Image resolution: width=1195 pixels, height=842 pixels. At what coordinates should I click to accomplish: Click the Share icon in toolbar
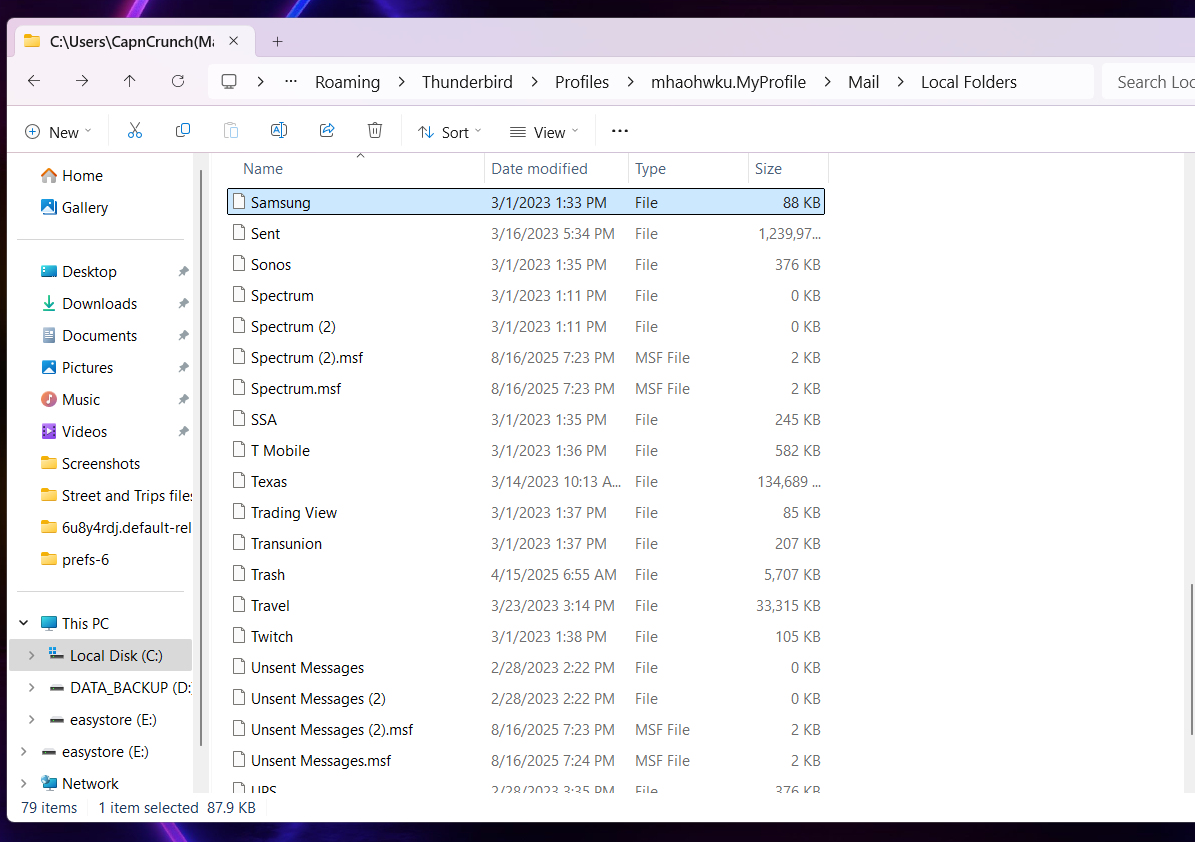point(327,131)
